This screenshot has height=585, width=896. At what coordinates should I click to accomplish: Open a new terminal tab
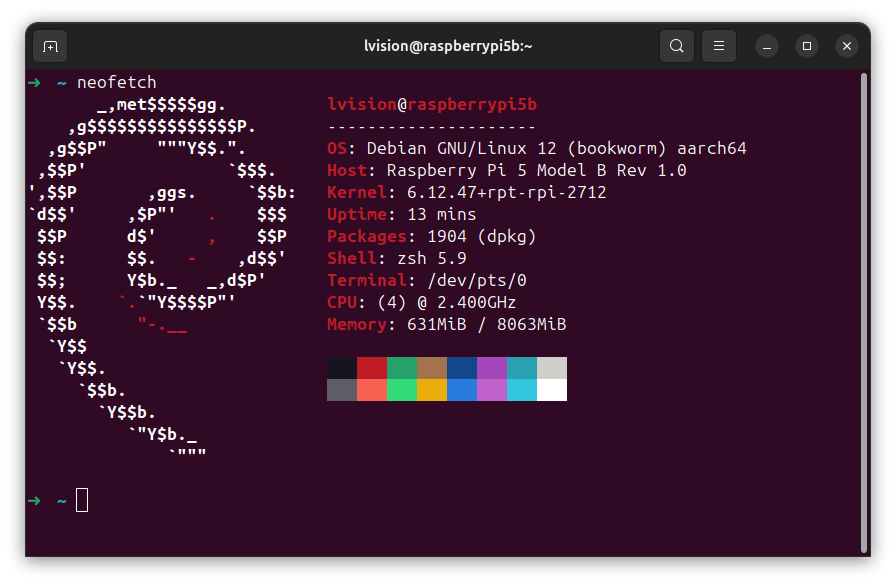(50, 46)
